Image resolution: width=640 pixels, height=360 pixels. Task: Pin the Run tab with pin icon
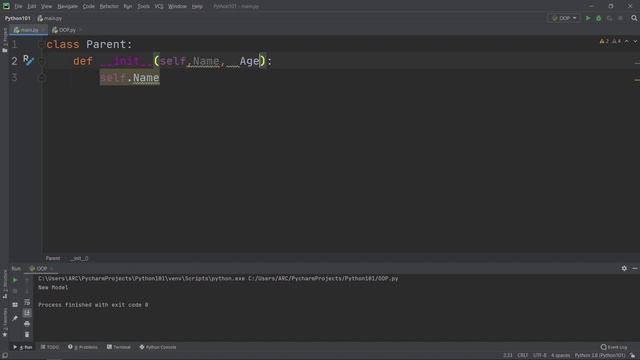(15, 318)
